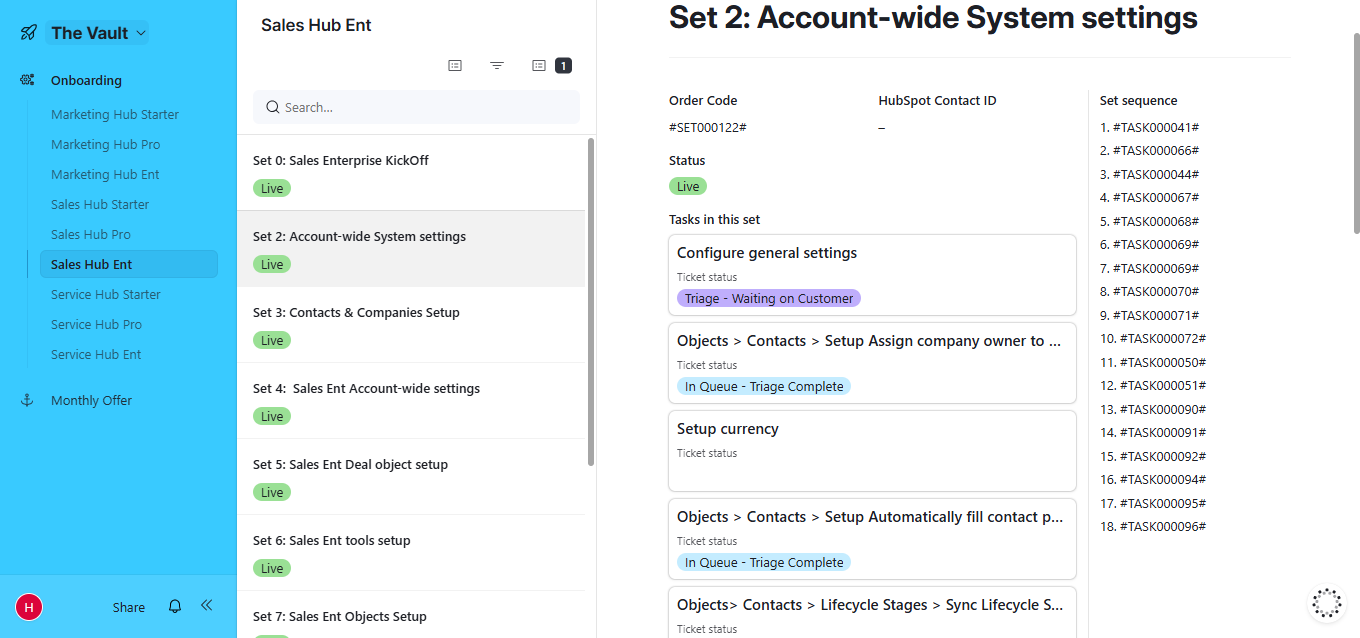Click the rocket icon beside The Vault
This screenshot has height=638, width=1360.
click(x=28, y=33)
